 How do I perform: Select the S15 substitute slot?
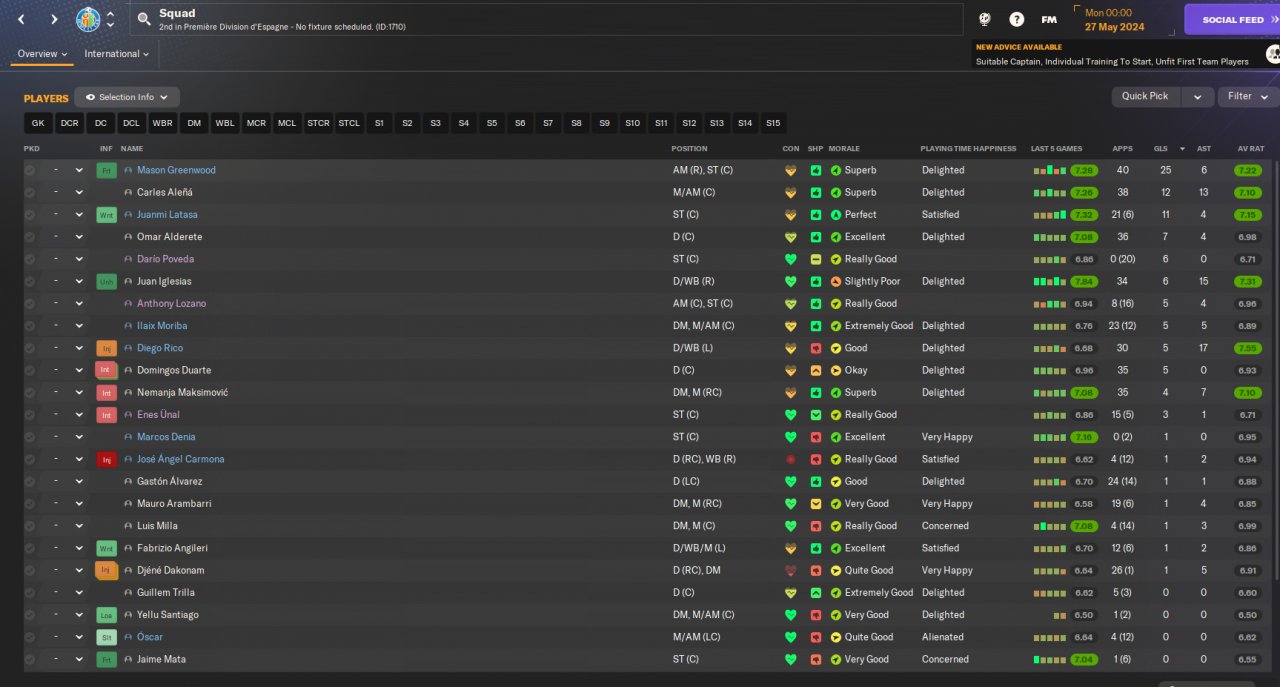pos(773,123)
